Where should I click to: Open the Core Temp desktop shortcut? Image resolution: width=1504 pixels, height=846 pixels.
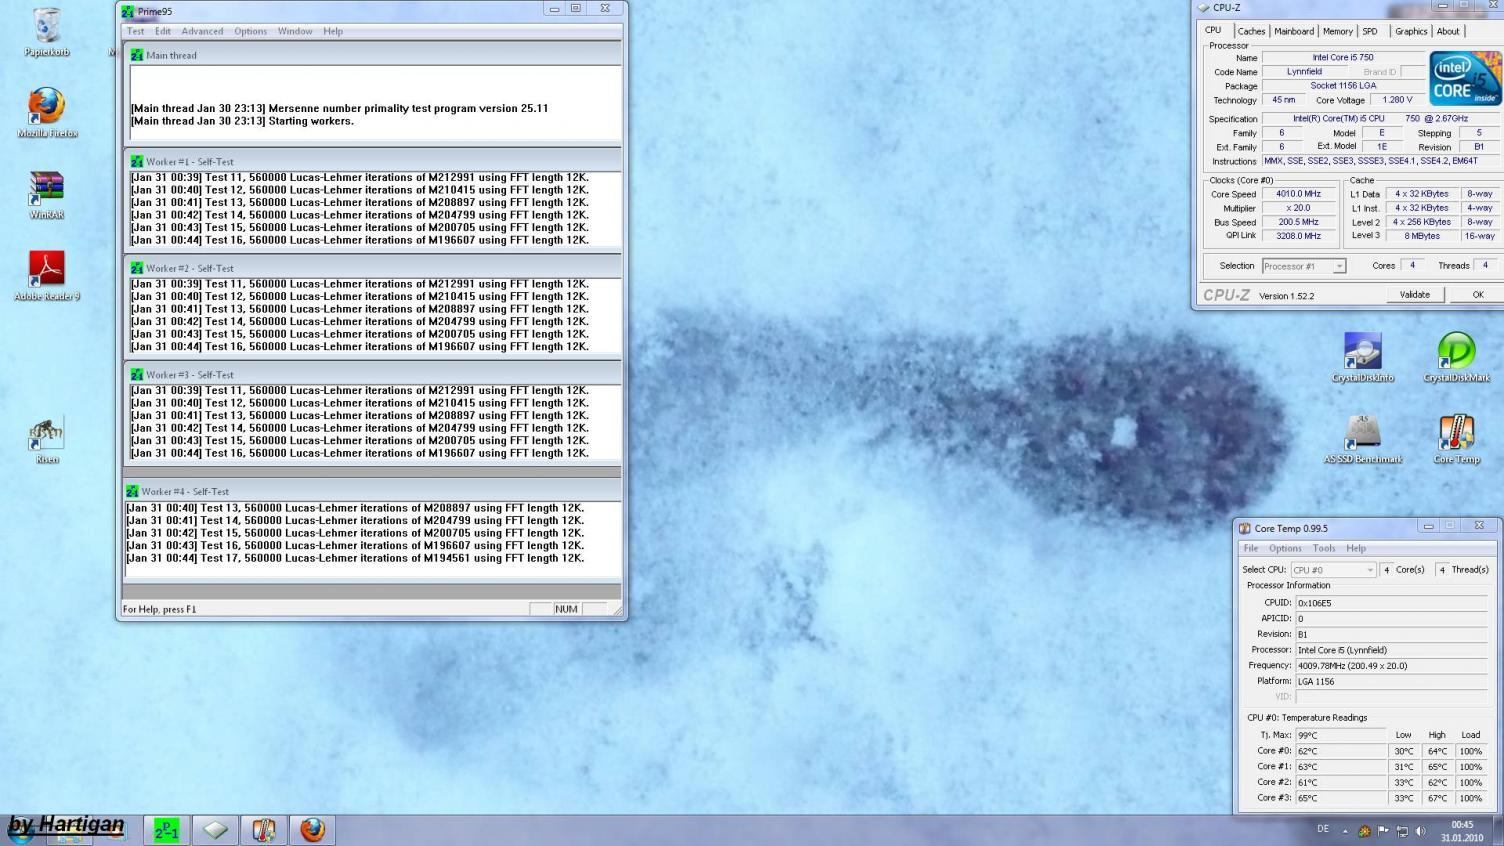[1456, 439]
